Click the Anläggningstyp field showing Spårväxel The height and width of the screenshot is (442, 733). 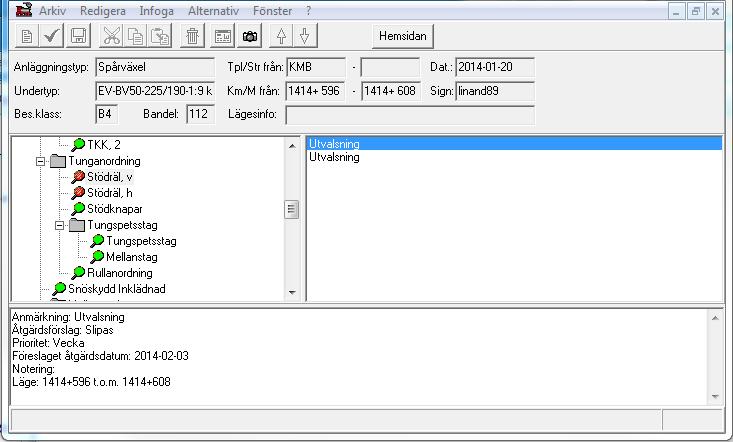tap(155, 67)
